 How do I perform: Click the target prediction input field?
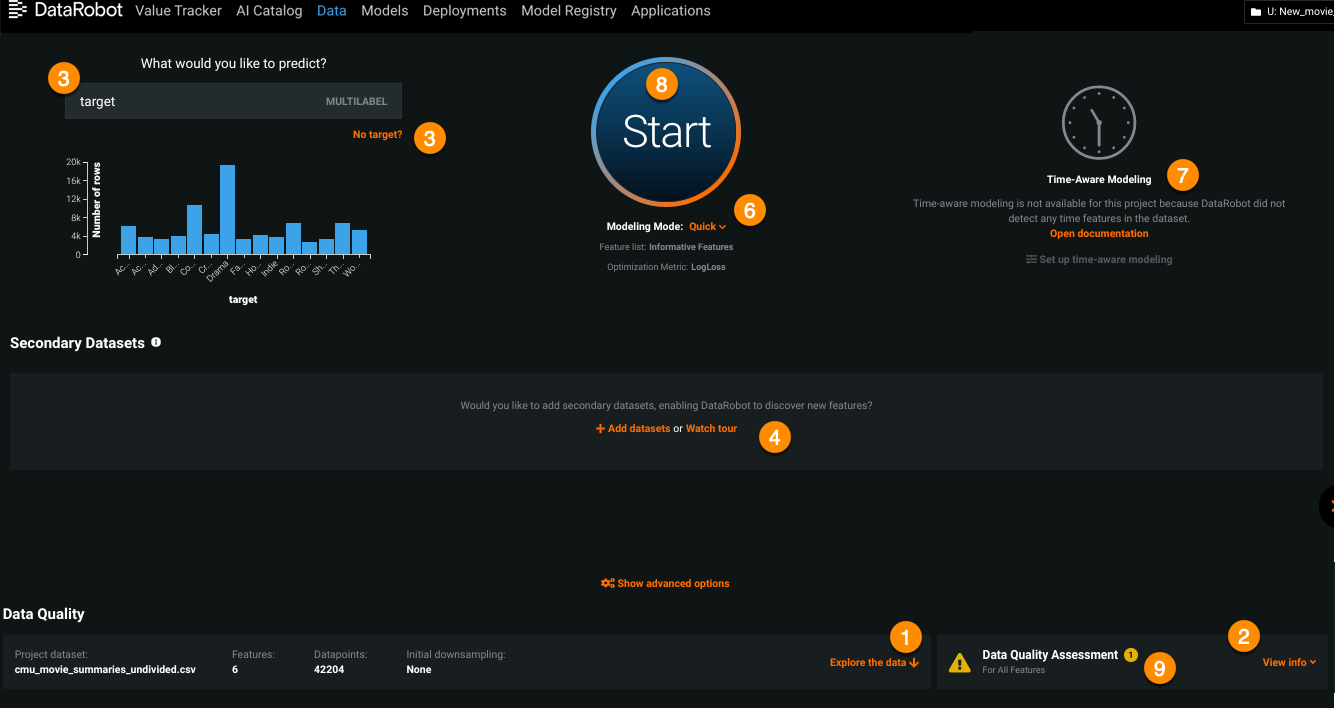200,102
